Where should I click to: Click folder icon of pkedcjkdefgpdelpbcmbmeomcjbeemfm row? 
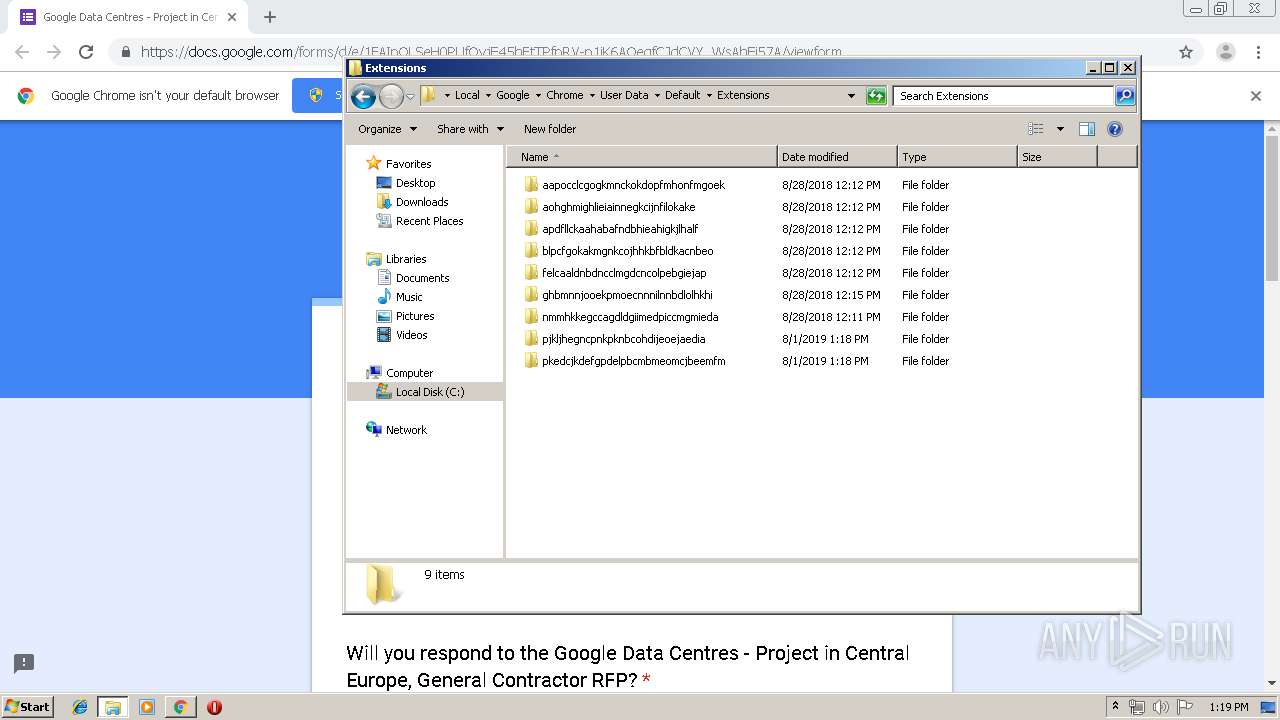531,361
